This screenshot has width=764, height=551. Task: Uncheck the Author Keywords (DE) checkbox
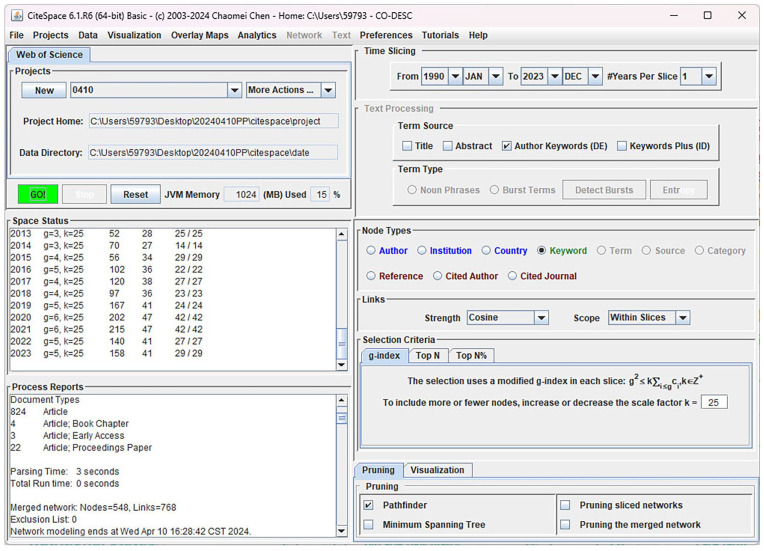pyautogui.click(x=507, y=146)
